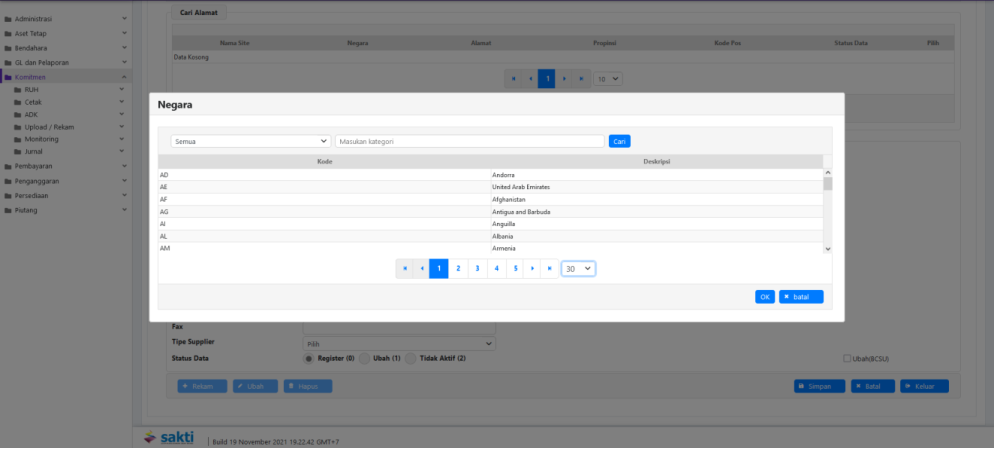Click next page arrow in Negara dialog

[534, 269]
